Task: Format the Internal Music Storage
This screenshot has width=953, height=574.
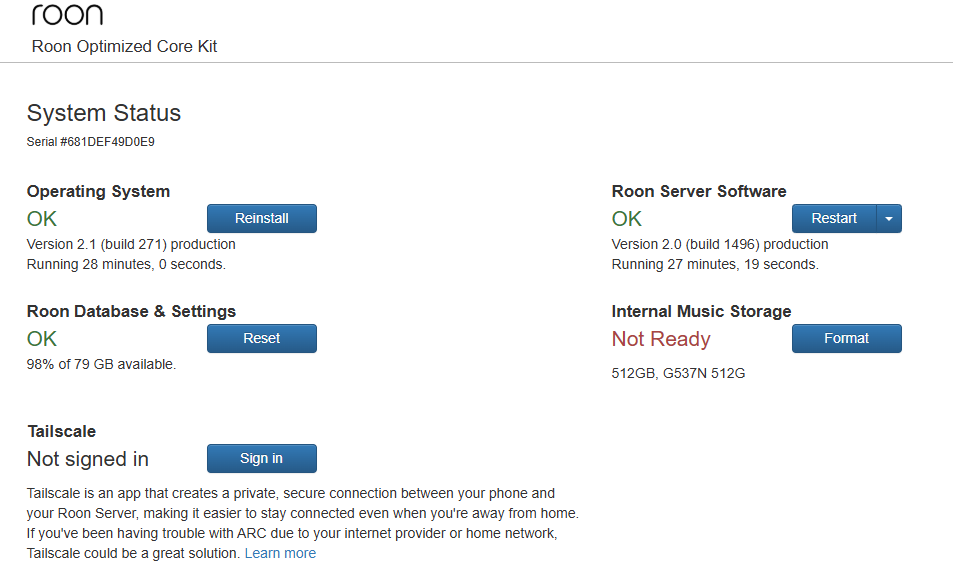Action: pos(846,339)
